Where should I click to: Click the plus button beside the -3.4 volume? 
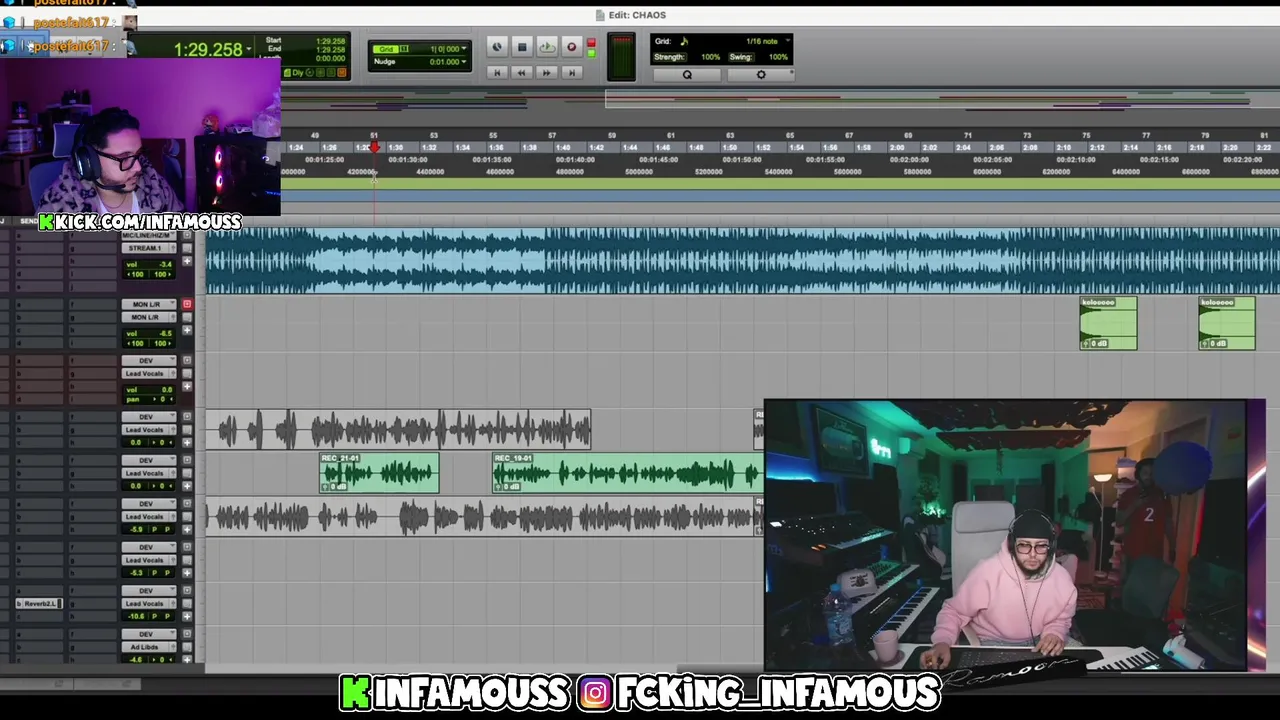(x=186, y=261)
